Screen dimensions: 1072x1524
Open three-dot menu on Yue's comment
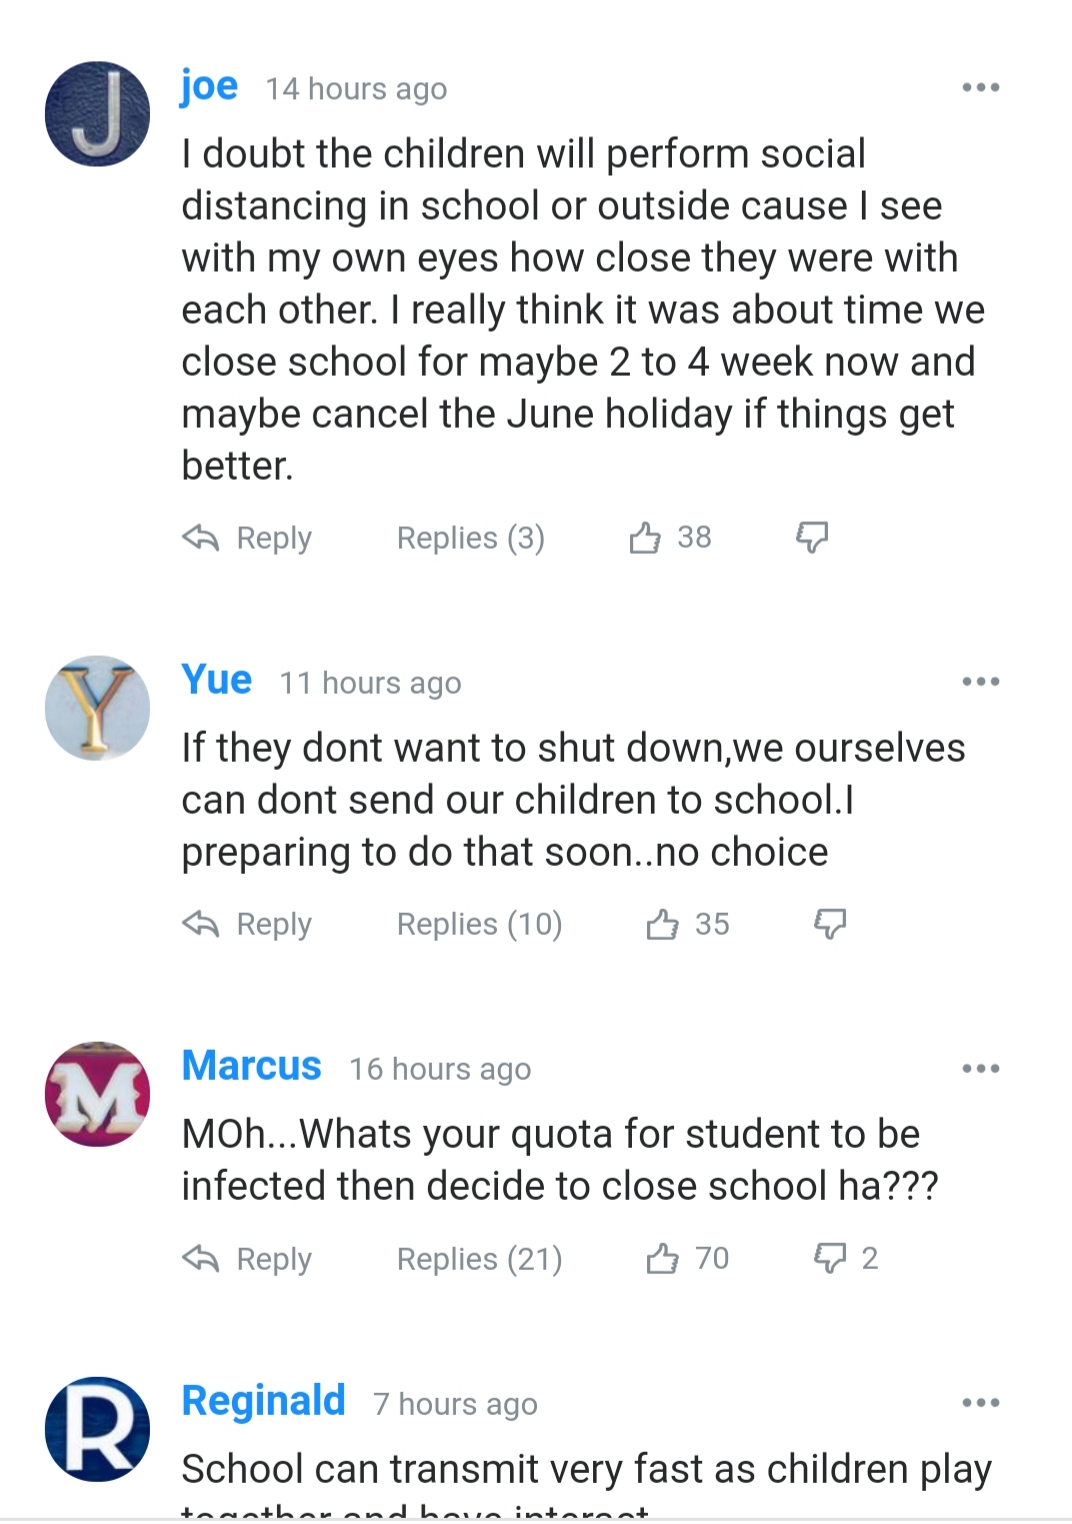point(980,682)
